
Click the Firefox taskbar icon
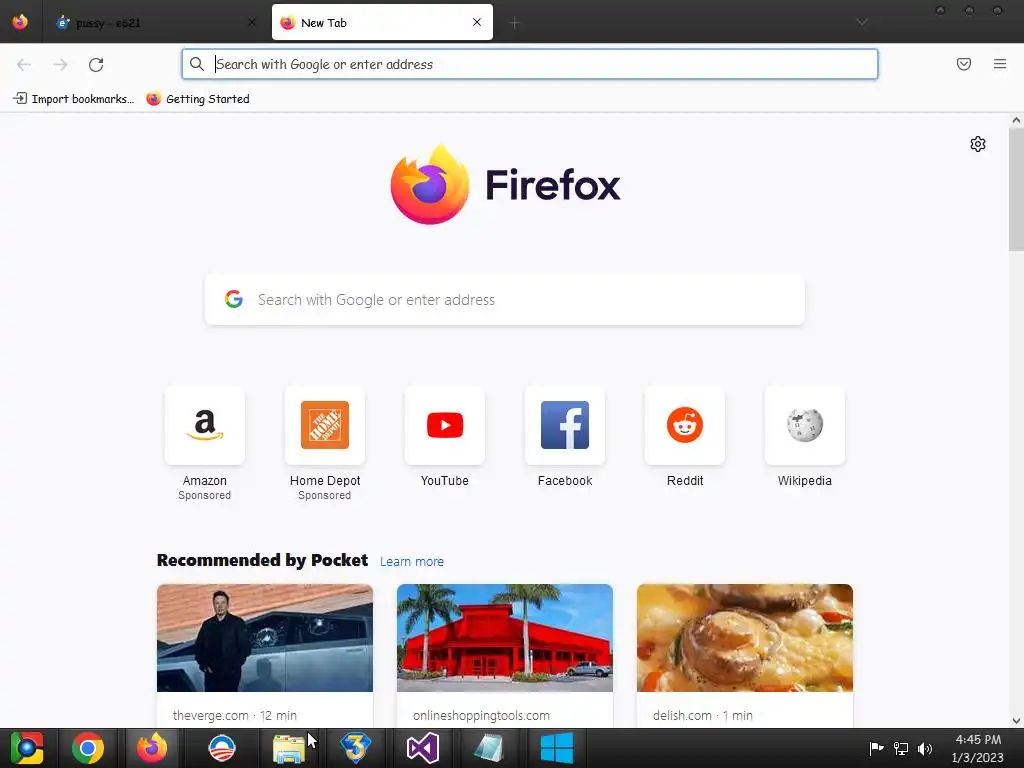(152, 748)
